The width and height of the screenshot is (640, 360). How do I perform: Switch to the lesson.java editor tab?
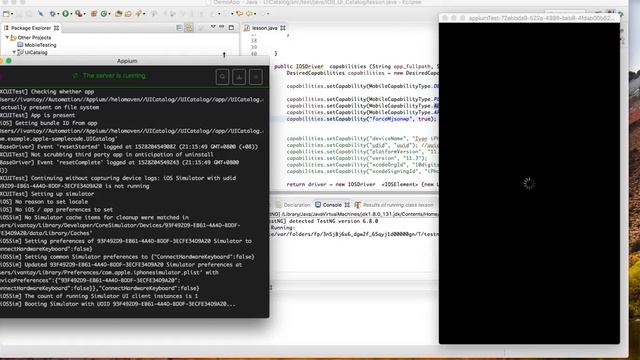pyautogui.click(x=264, y=28)
